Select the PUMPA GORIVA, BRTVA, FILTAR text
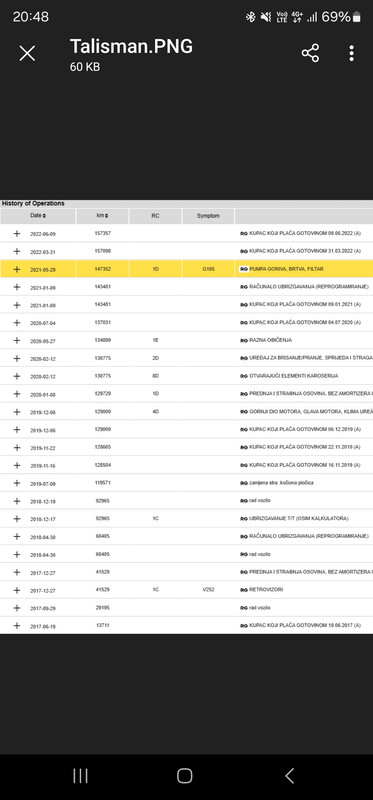The height and width of the screenshot is (800, 373). pos(286,269)
